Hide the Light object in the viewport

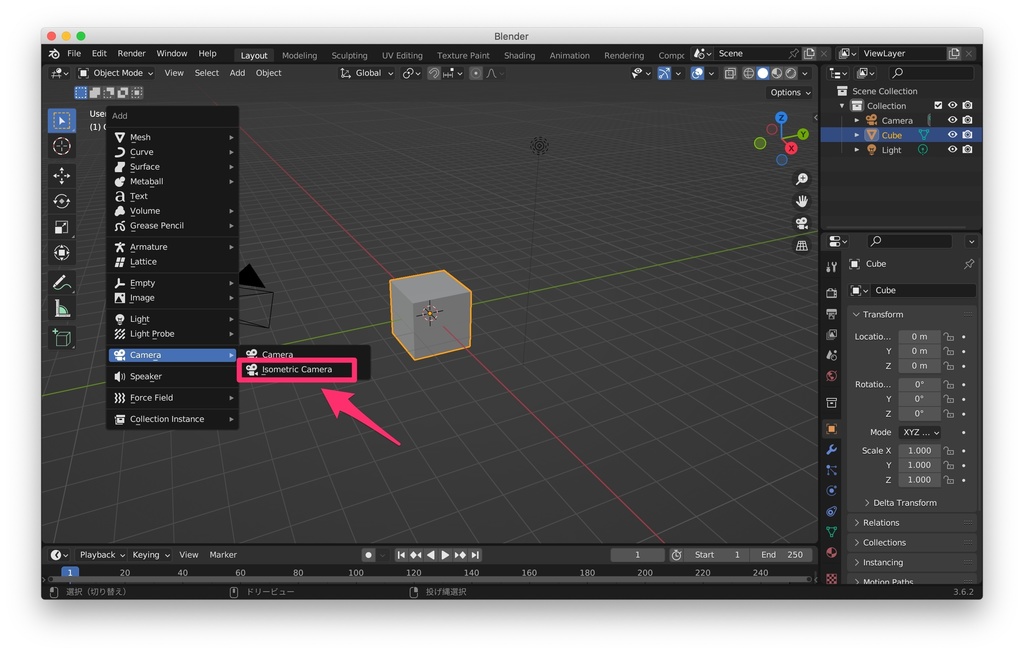(952, 148)
